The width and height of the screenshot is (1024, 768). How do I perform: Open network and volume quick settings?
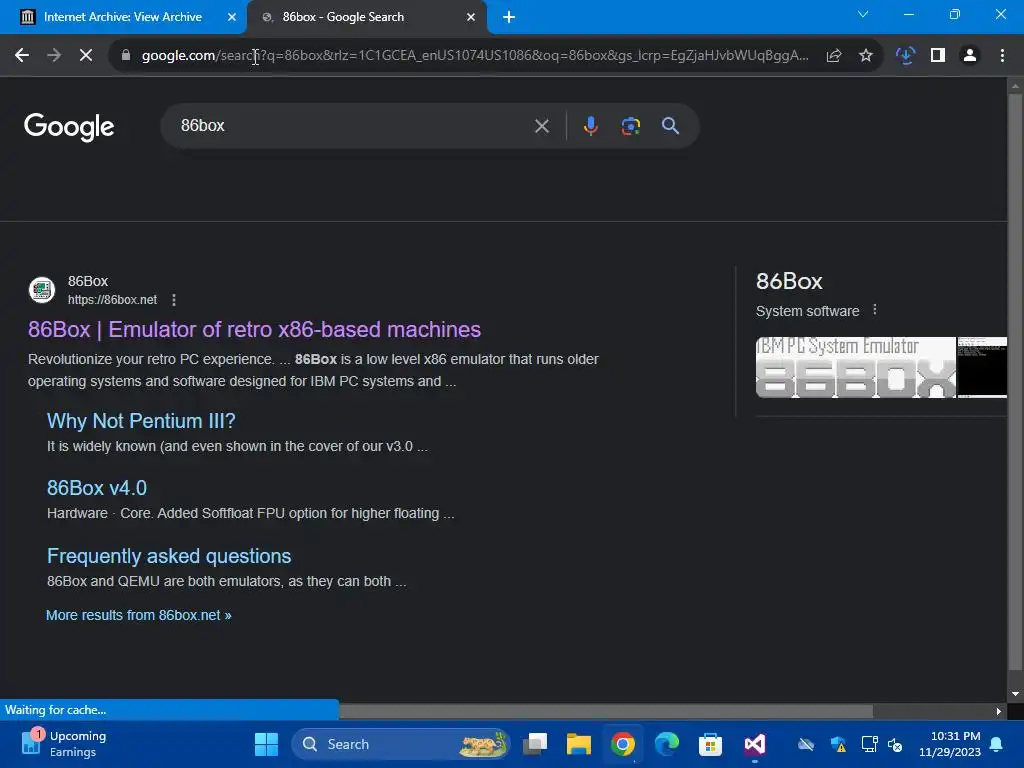[882, 744]
